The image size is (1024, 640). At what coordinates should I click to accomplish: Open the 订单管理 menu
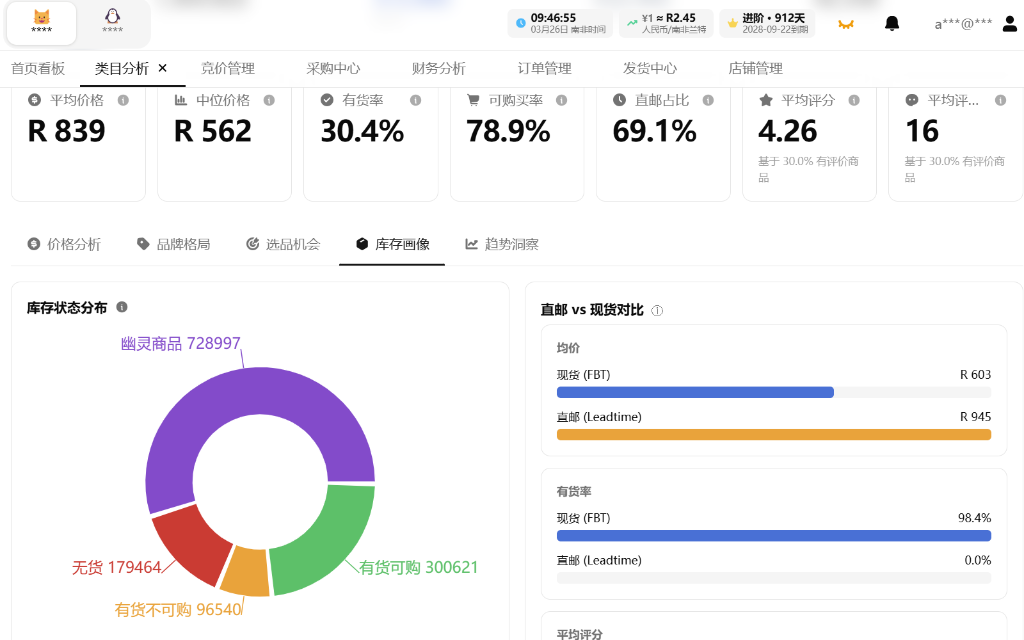point(543,68)
